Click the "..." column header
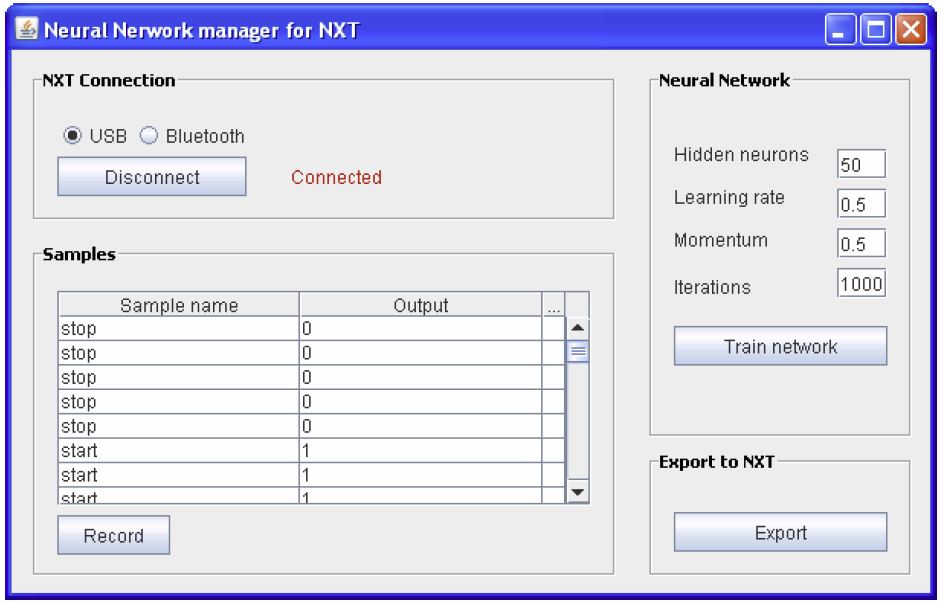Viewport: 941px width, 603px height. pos(553,305)
